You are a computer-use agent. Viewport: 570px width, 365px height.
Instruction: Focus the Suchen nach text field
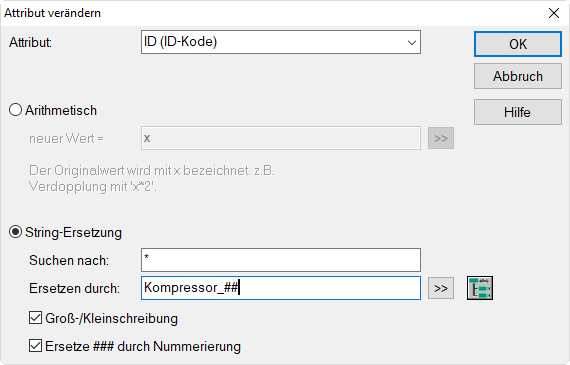click(281, 260)
